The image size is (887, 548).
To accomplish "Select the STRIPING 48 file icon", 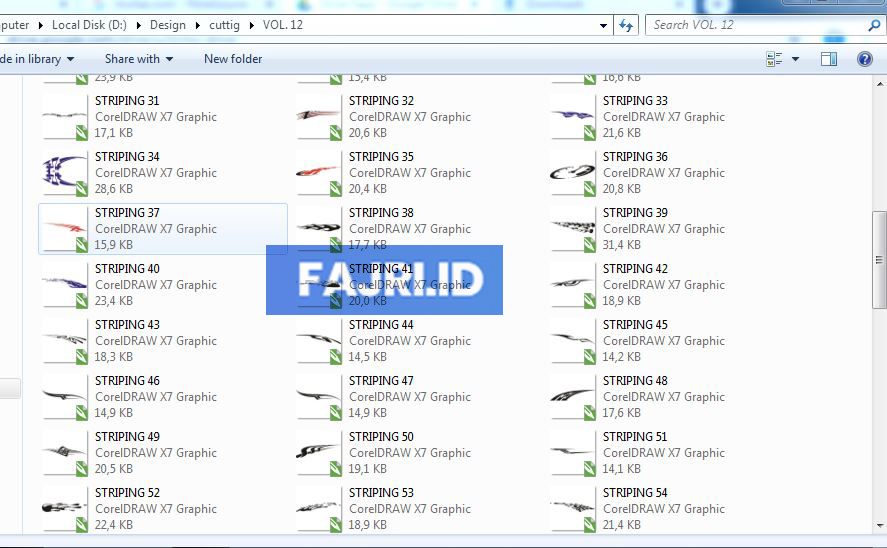I will coord(573,397).
